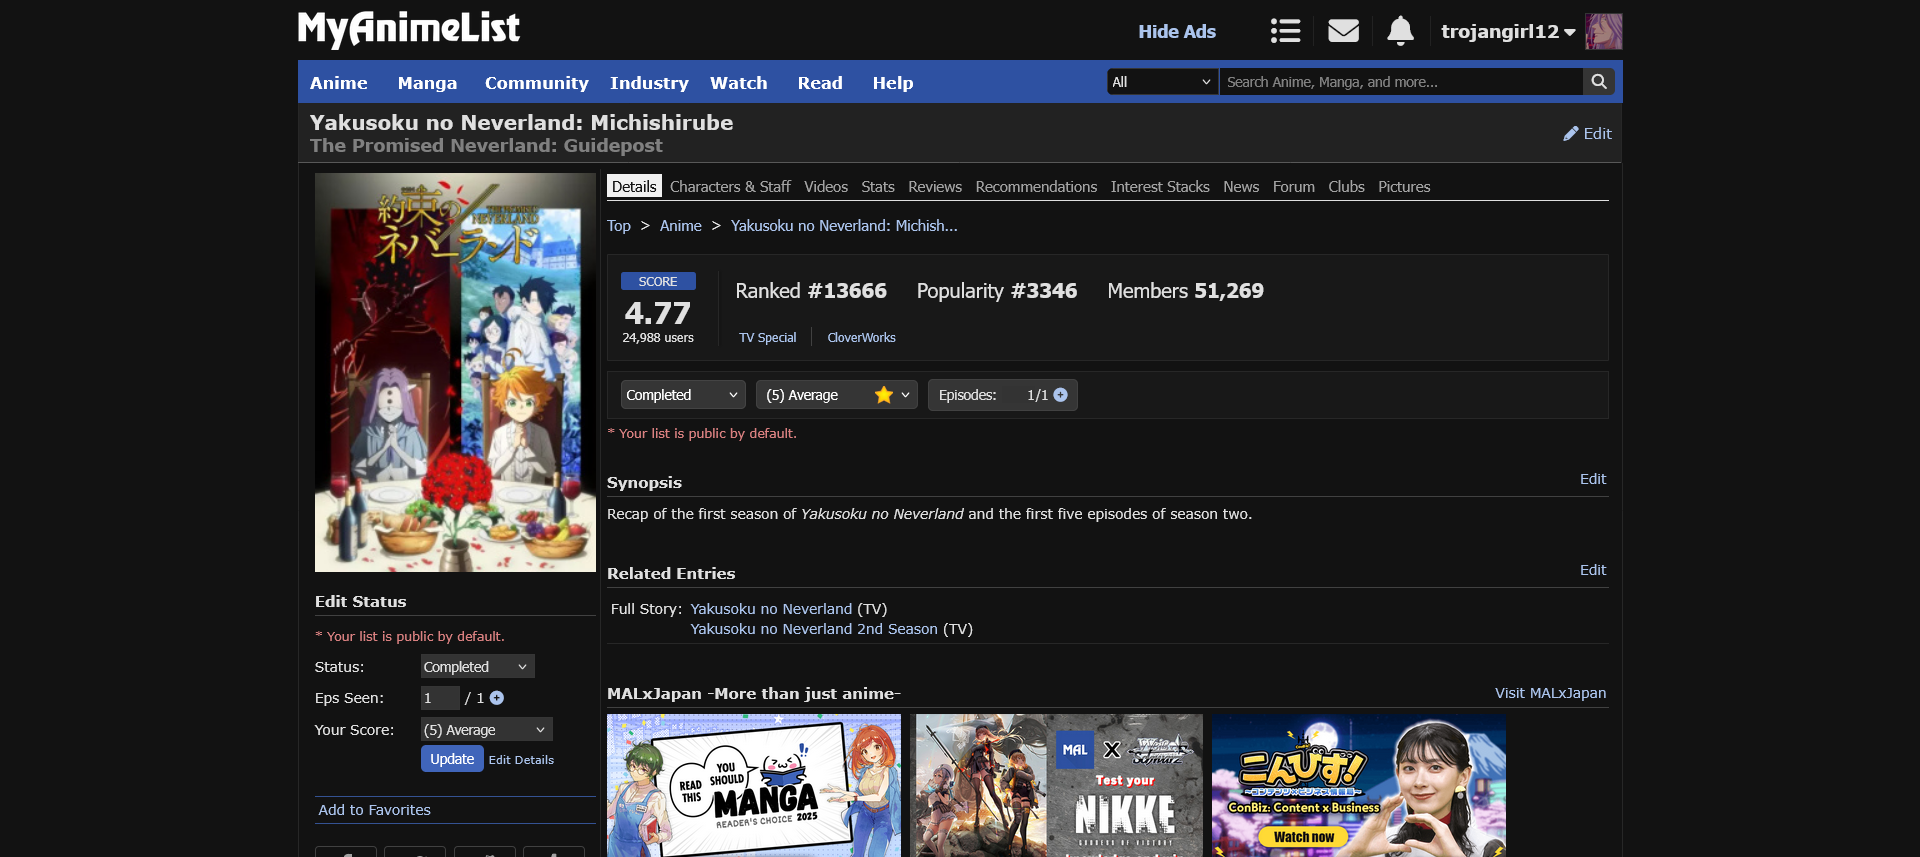
Task: Switch to the Forum tab
Action: 1294,186
